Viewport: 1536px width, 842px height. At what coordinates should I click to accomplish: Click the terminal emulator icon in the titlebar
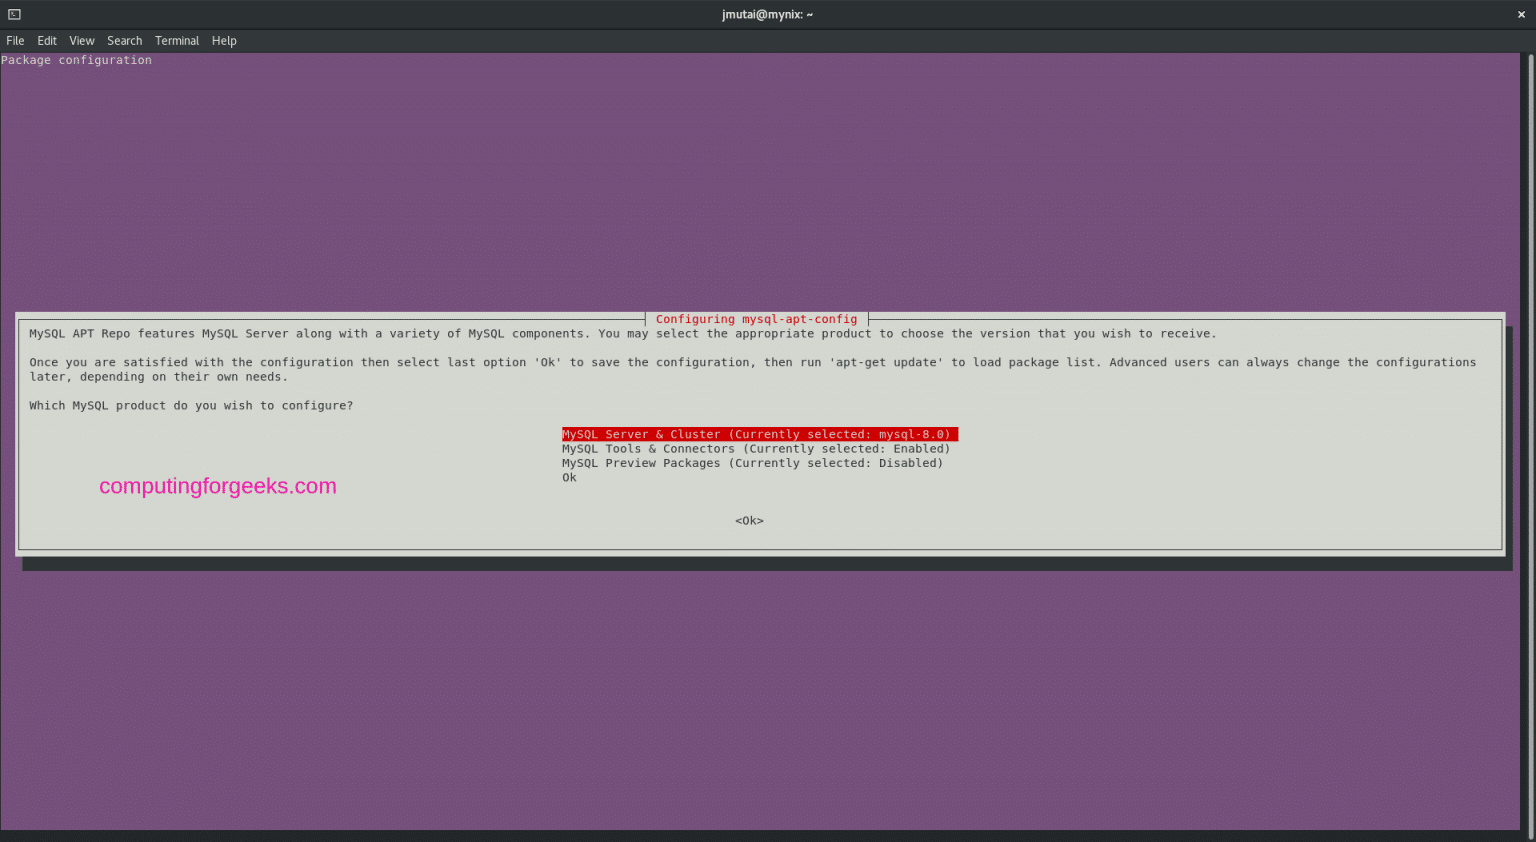tap(13, 14)
